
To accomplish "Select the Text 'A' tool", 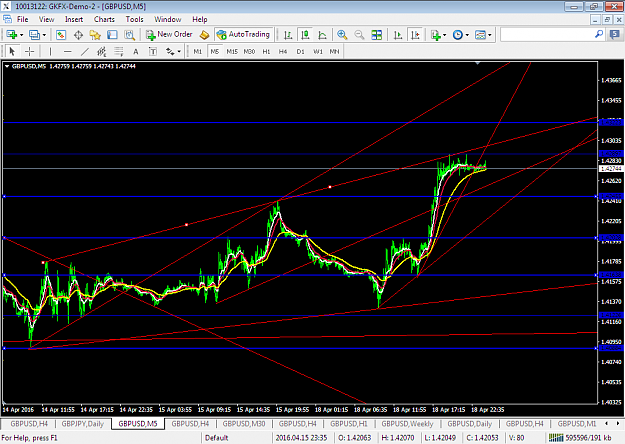I will point(136,51).
